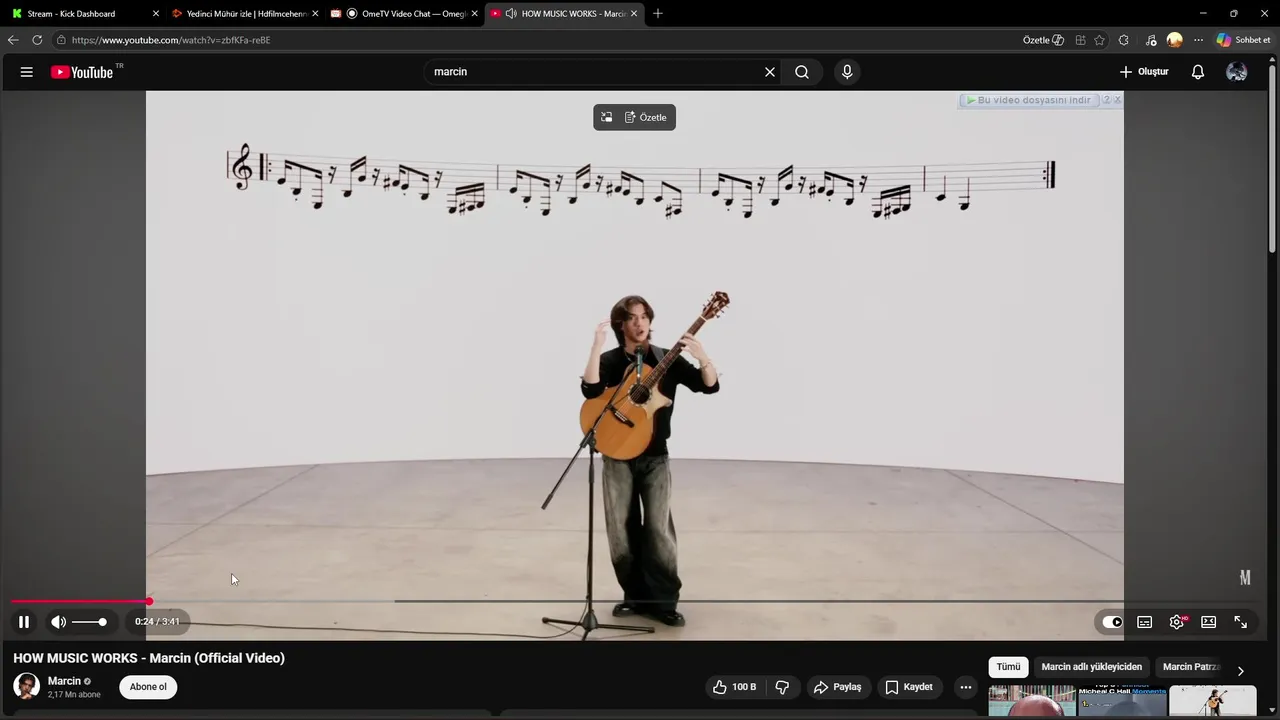Image resolution: width=1280 pixels, height=720 pixels.
Task: Open Micheal C Hall Moments thumbnail
Action: click(x=1122, y=702)
